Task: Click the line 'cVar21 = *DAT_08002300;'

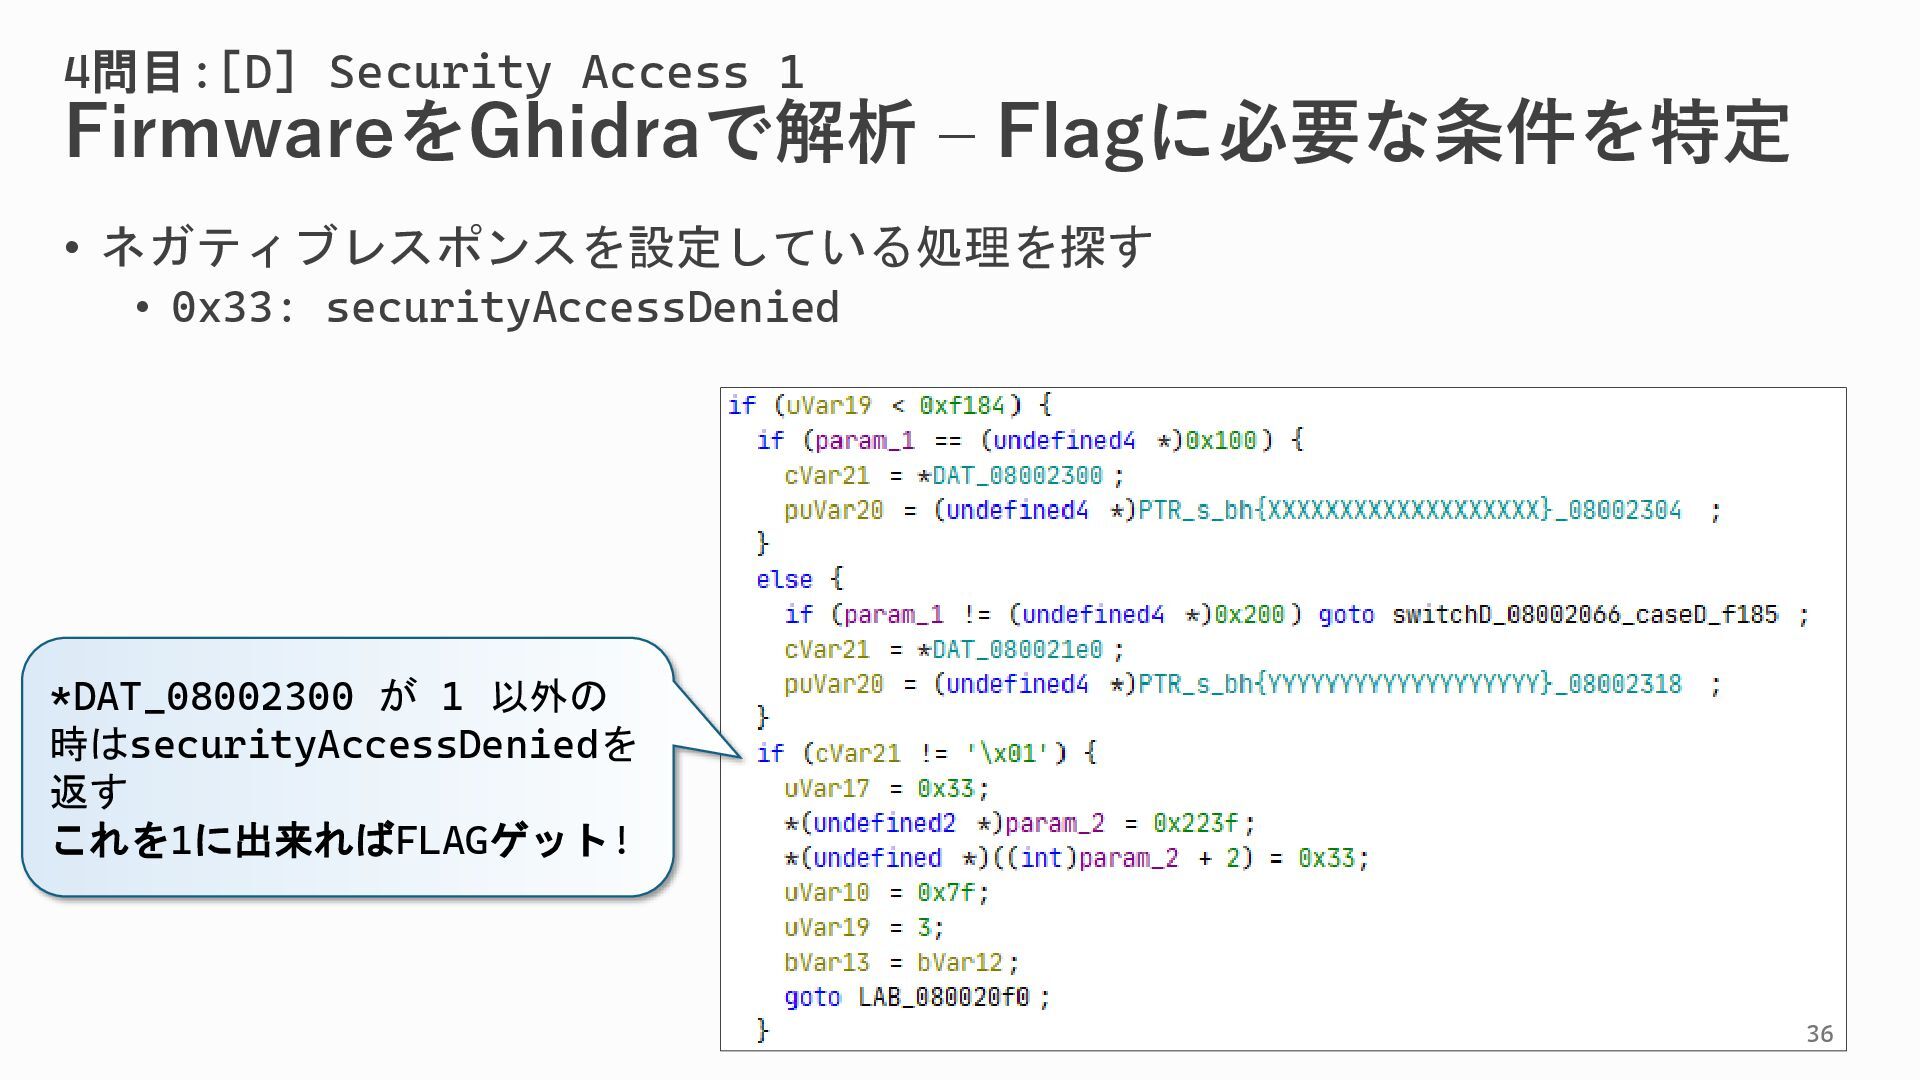Action: click(954, 475)
